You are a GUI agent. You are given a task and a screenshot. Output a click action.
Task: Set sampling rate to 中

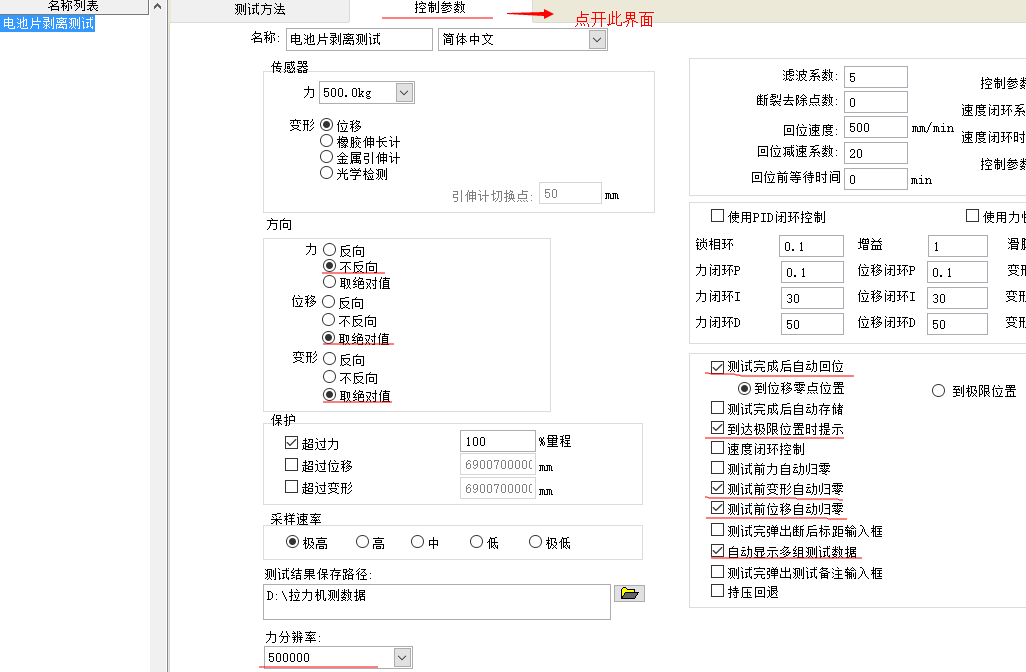point(417,542)
